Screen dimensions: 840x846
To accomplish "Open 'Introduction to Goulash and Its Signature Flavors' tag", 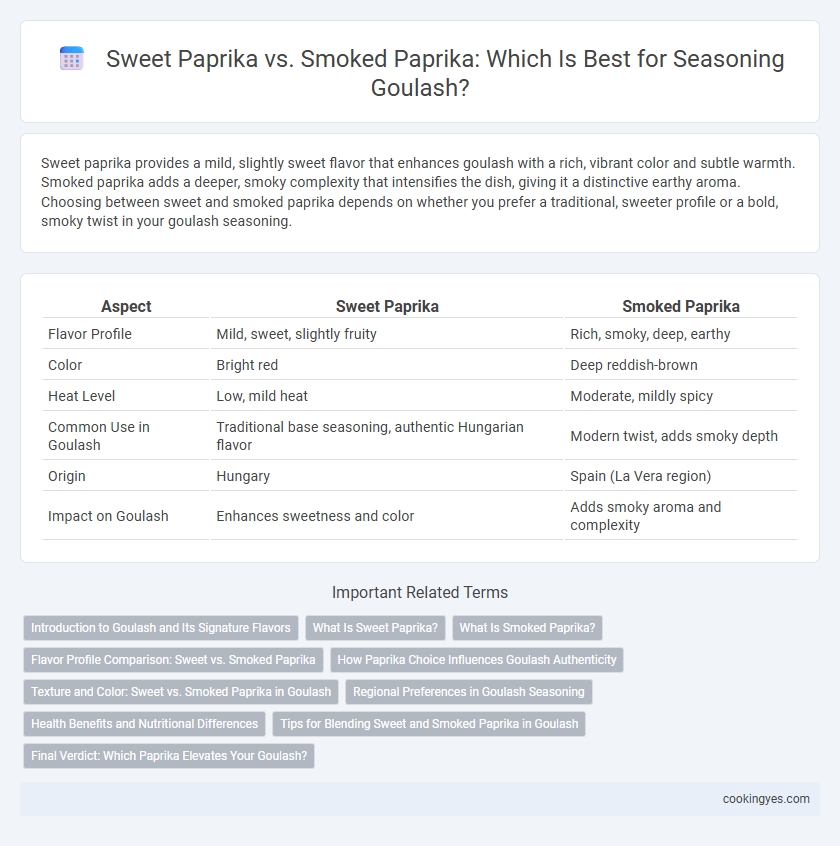I will tap(161, 628).
